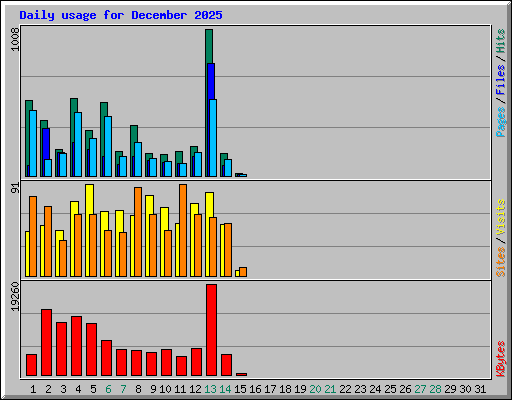Select the orange sites bar for day 11
The image size is (512, 400).
coord(183,230)
